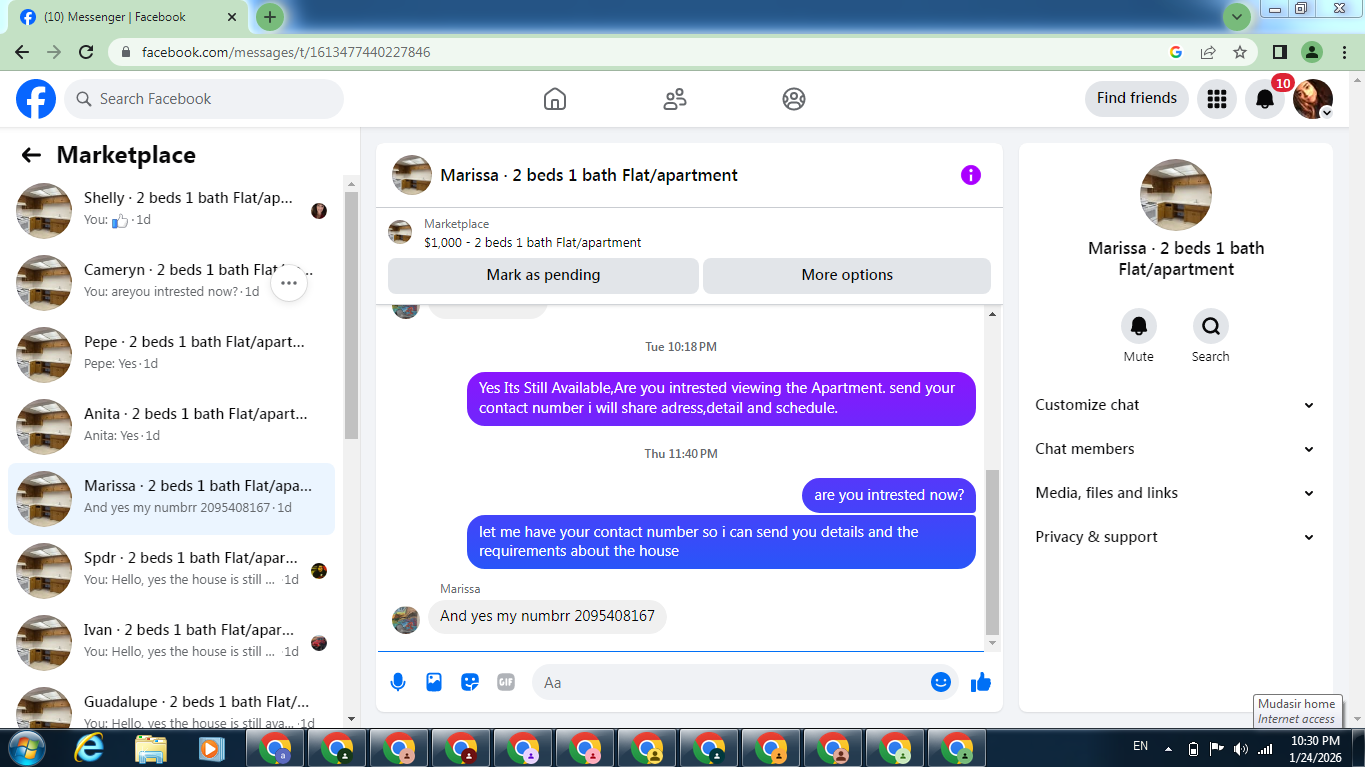
Task: Click the taskbar volume speaker icon
Action: click(1241, 748)
